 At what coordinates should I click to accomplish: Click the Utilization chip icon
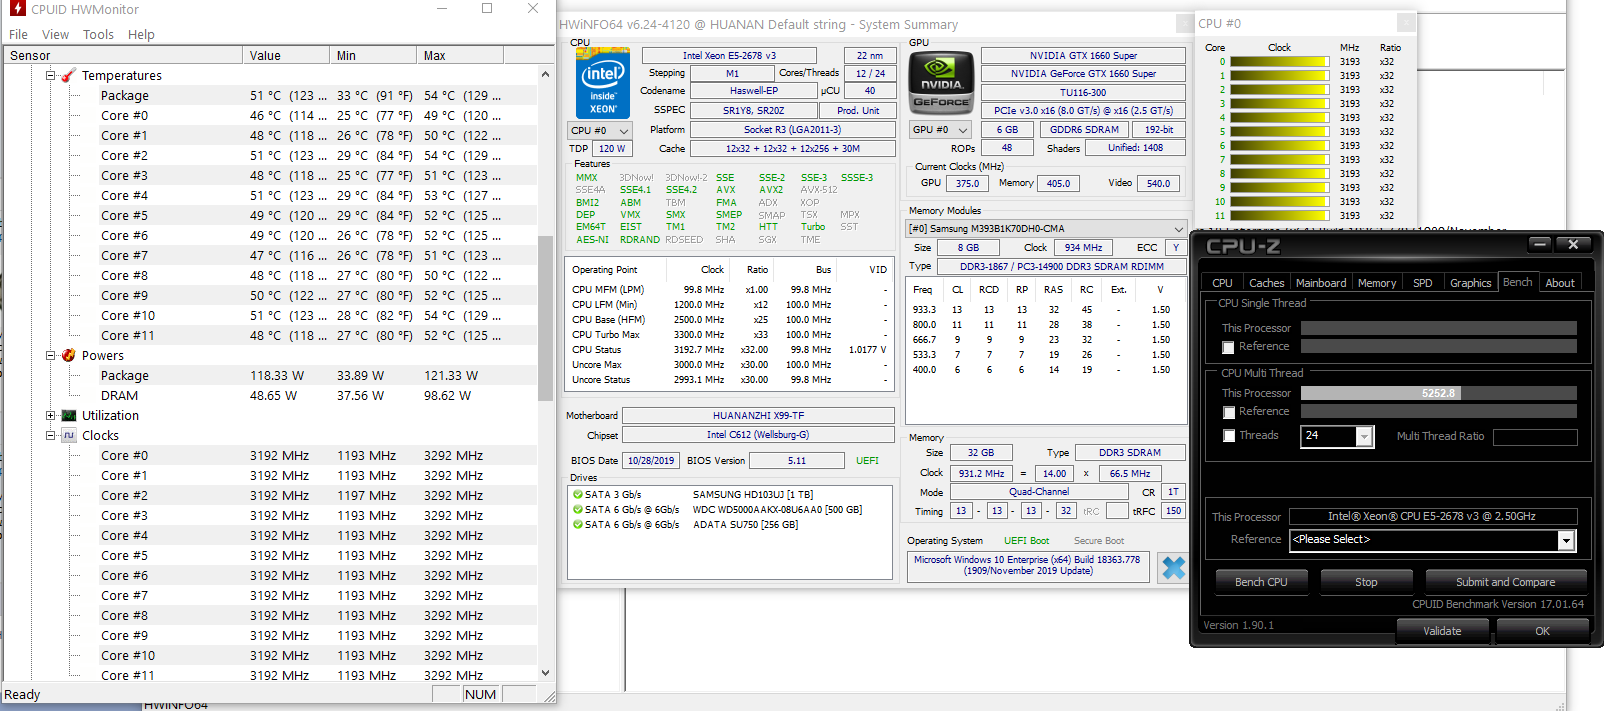click(69, 415)
